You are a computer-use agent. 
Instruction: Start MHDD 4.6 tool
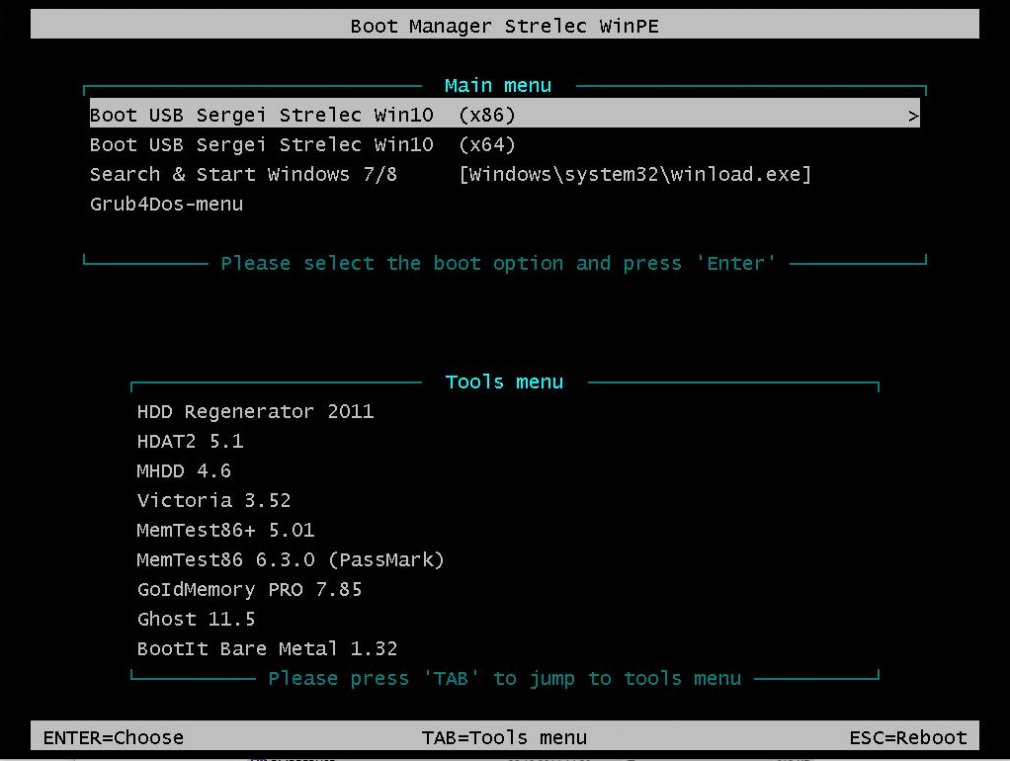[x=184, y=471]
